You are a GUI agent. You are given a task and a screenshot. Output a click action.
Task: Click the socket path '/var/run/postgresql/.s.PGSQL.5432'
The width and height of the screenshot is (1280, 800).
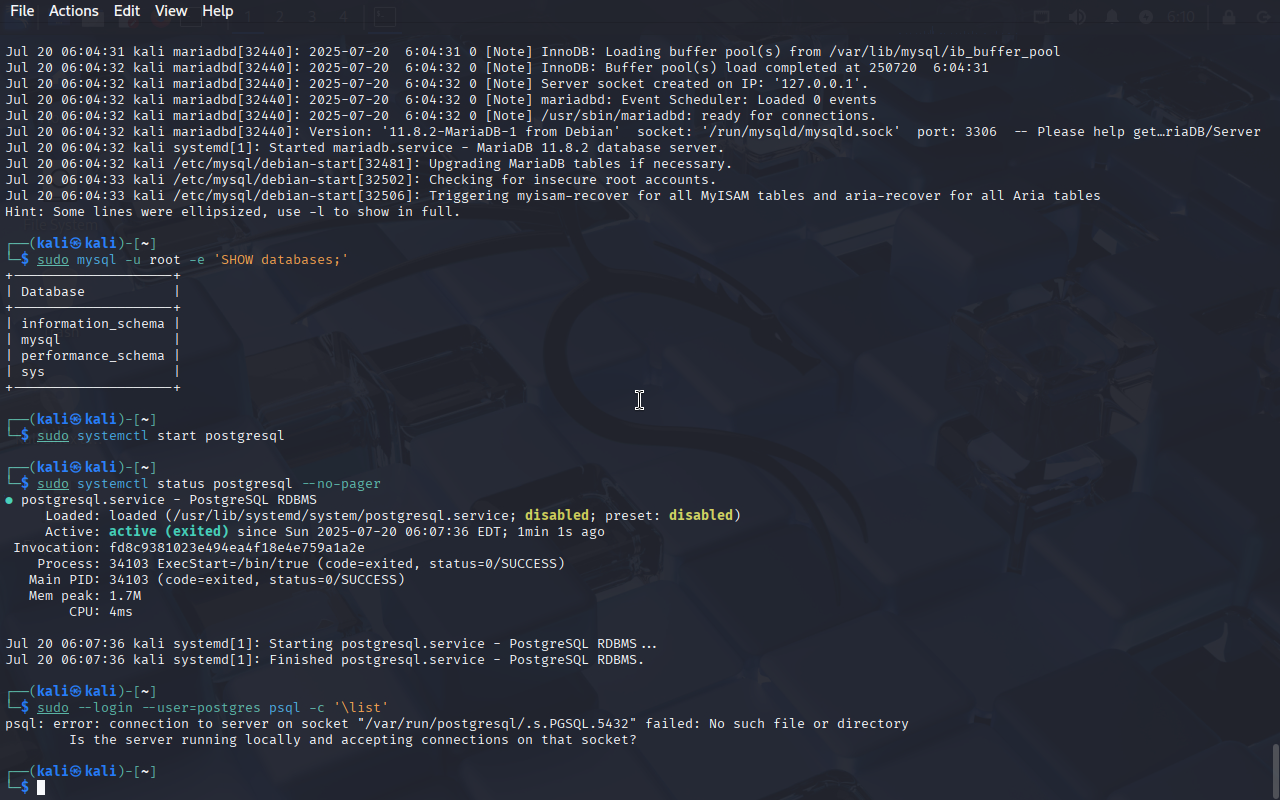point(497,724)
